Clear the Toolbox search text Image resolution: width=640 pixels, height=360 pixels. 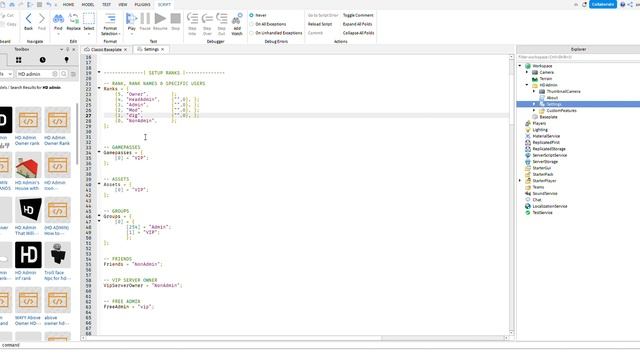(55, 74)
